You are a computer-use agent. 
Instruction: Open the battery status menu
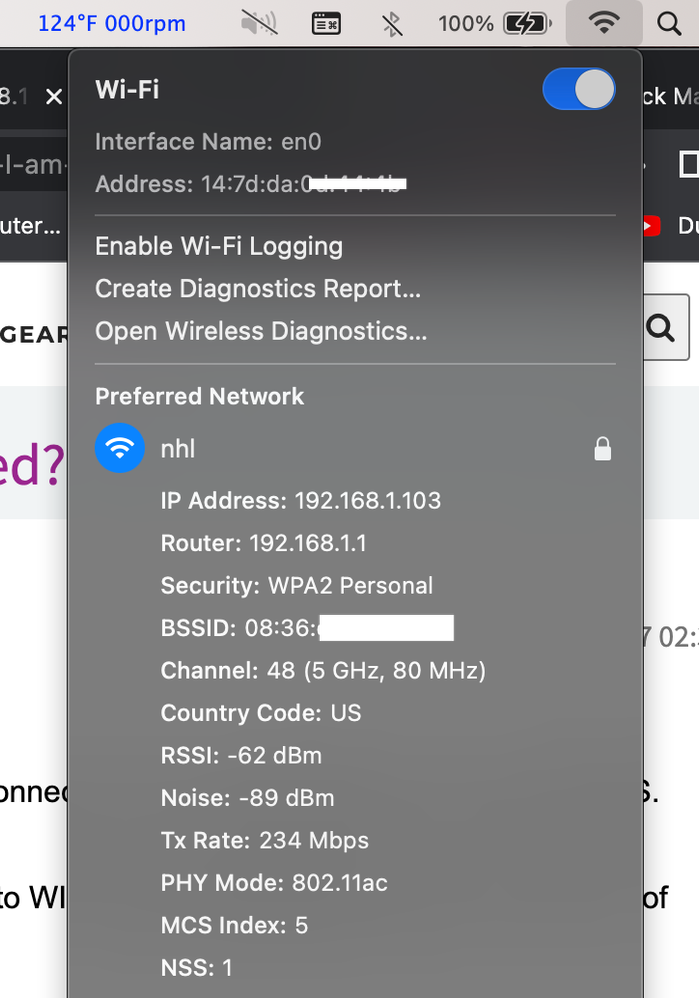click(x=526, y=23)
